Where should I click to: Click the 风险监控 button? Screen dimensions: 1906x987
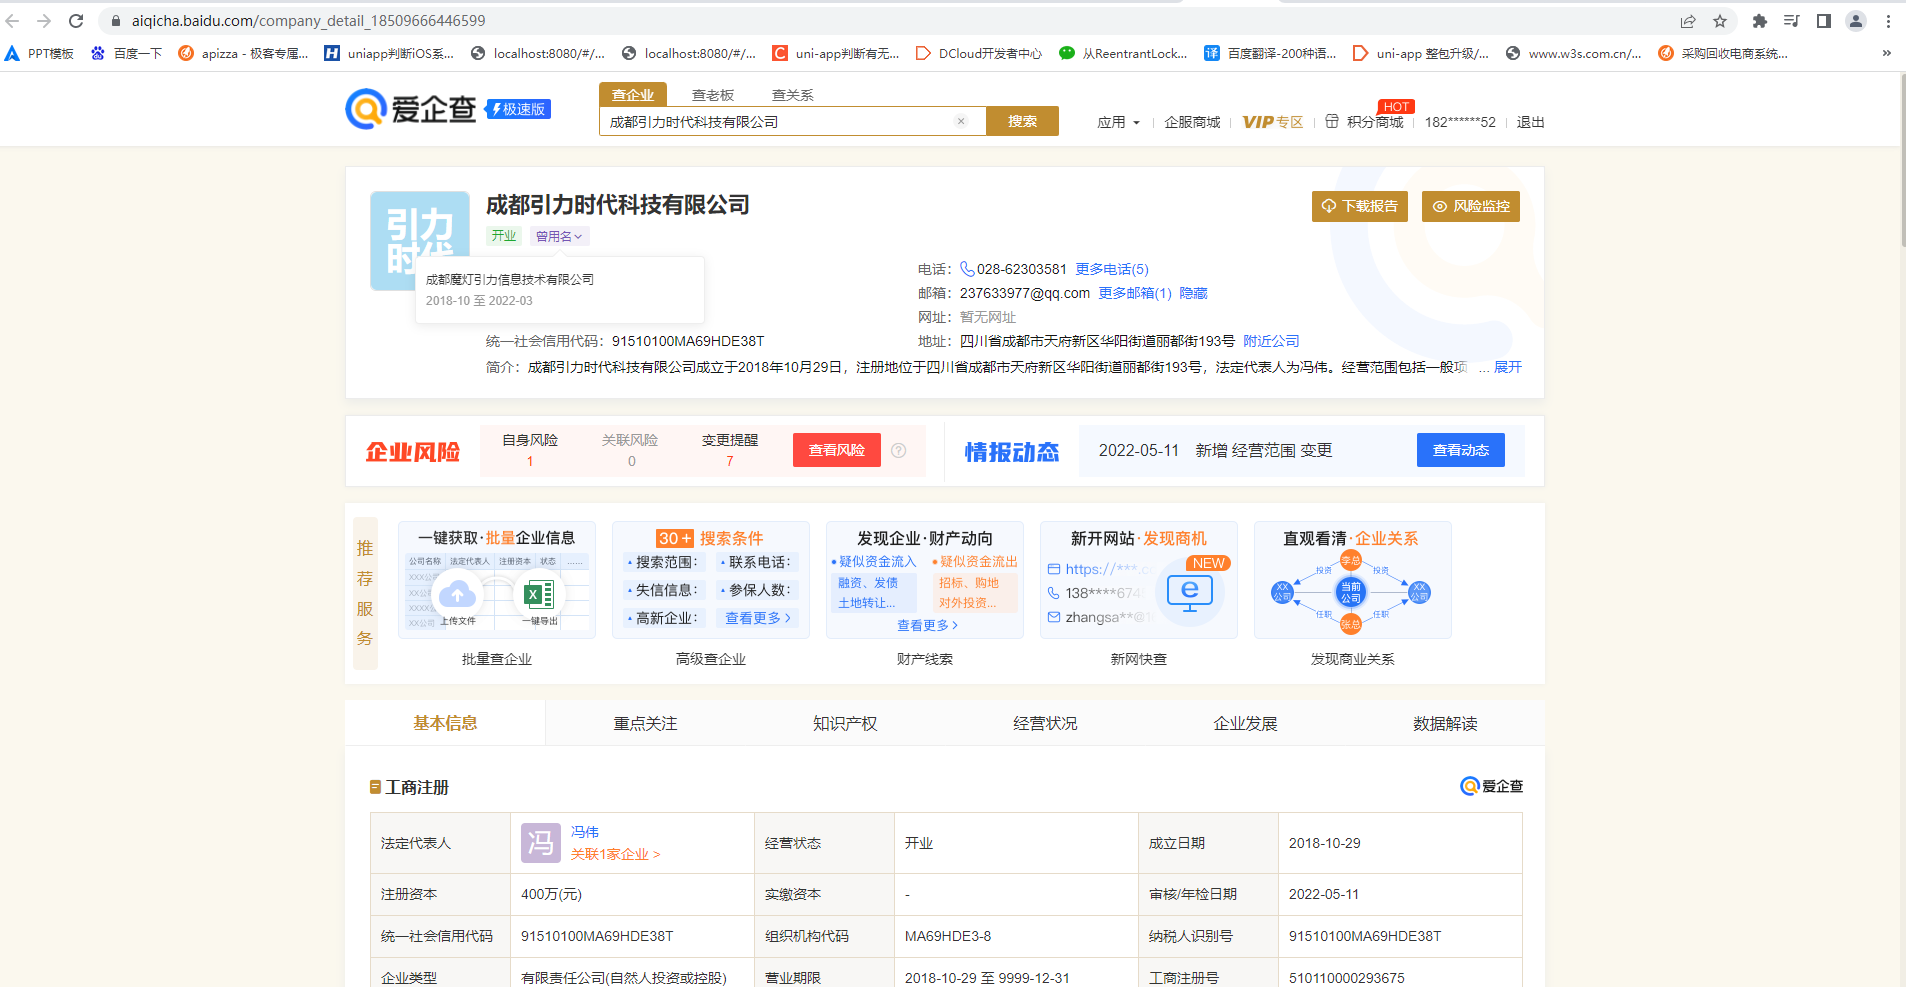[1471, 206]
